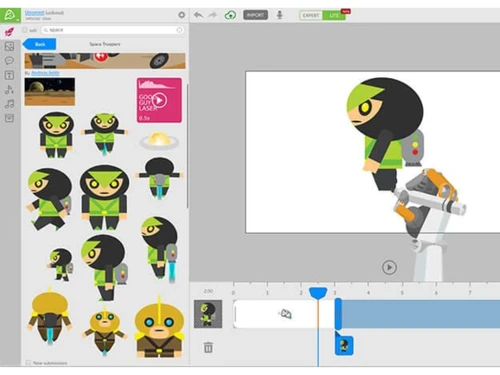Open the archive box icon in sidebar
The image size is (500, 375).
click(x=9, y=118)
